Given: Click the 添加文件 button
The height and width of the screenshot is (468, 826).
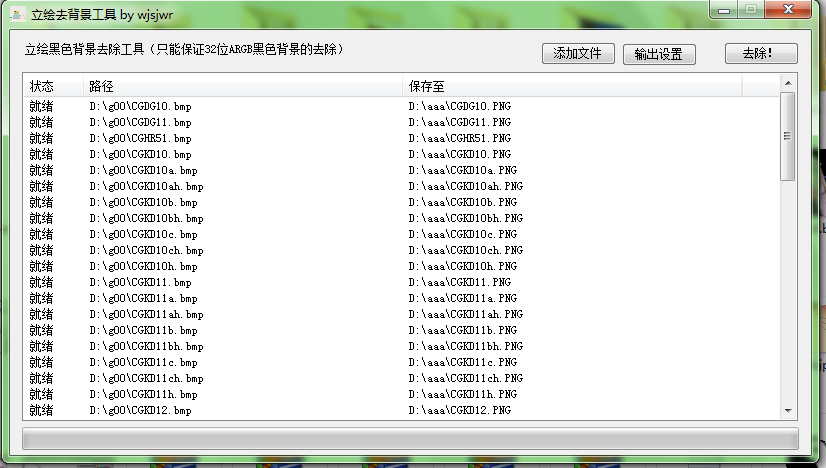Looking at the screenshot, I should (578, 54).
